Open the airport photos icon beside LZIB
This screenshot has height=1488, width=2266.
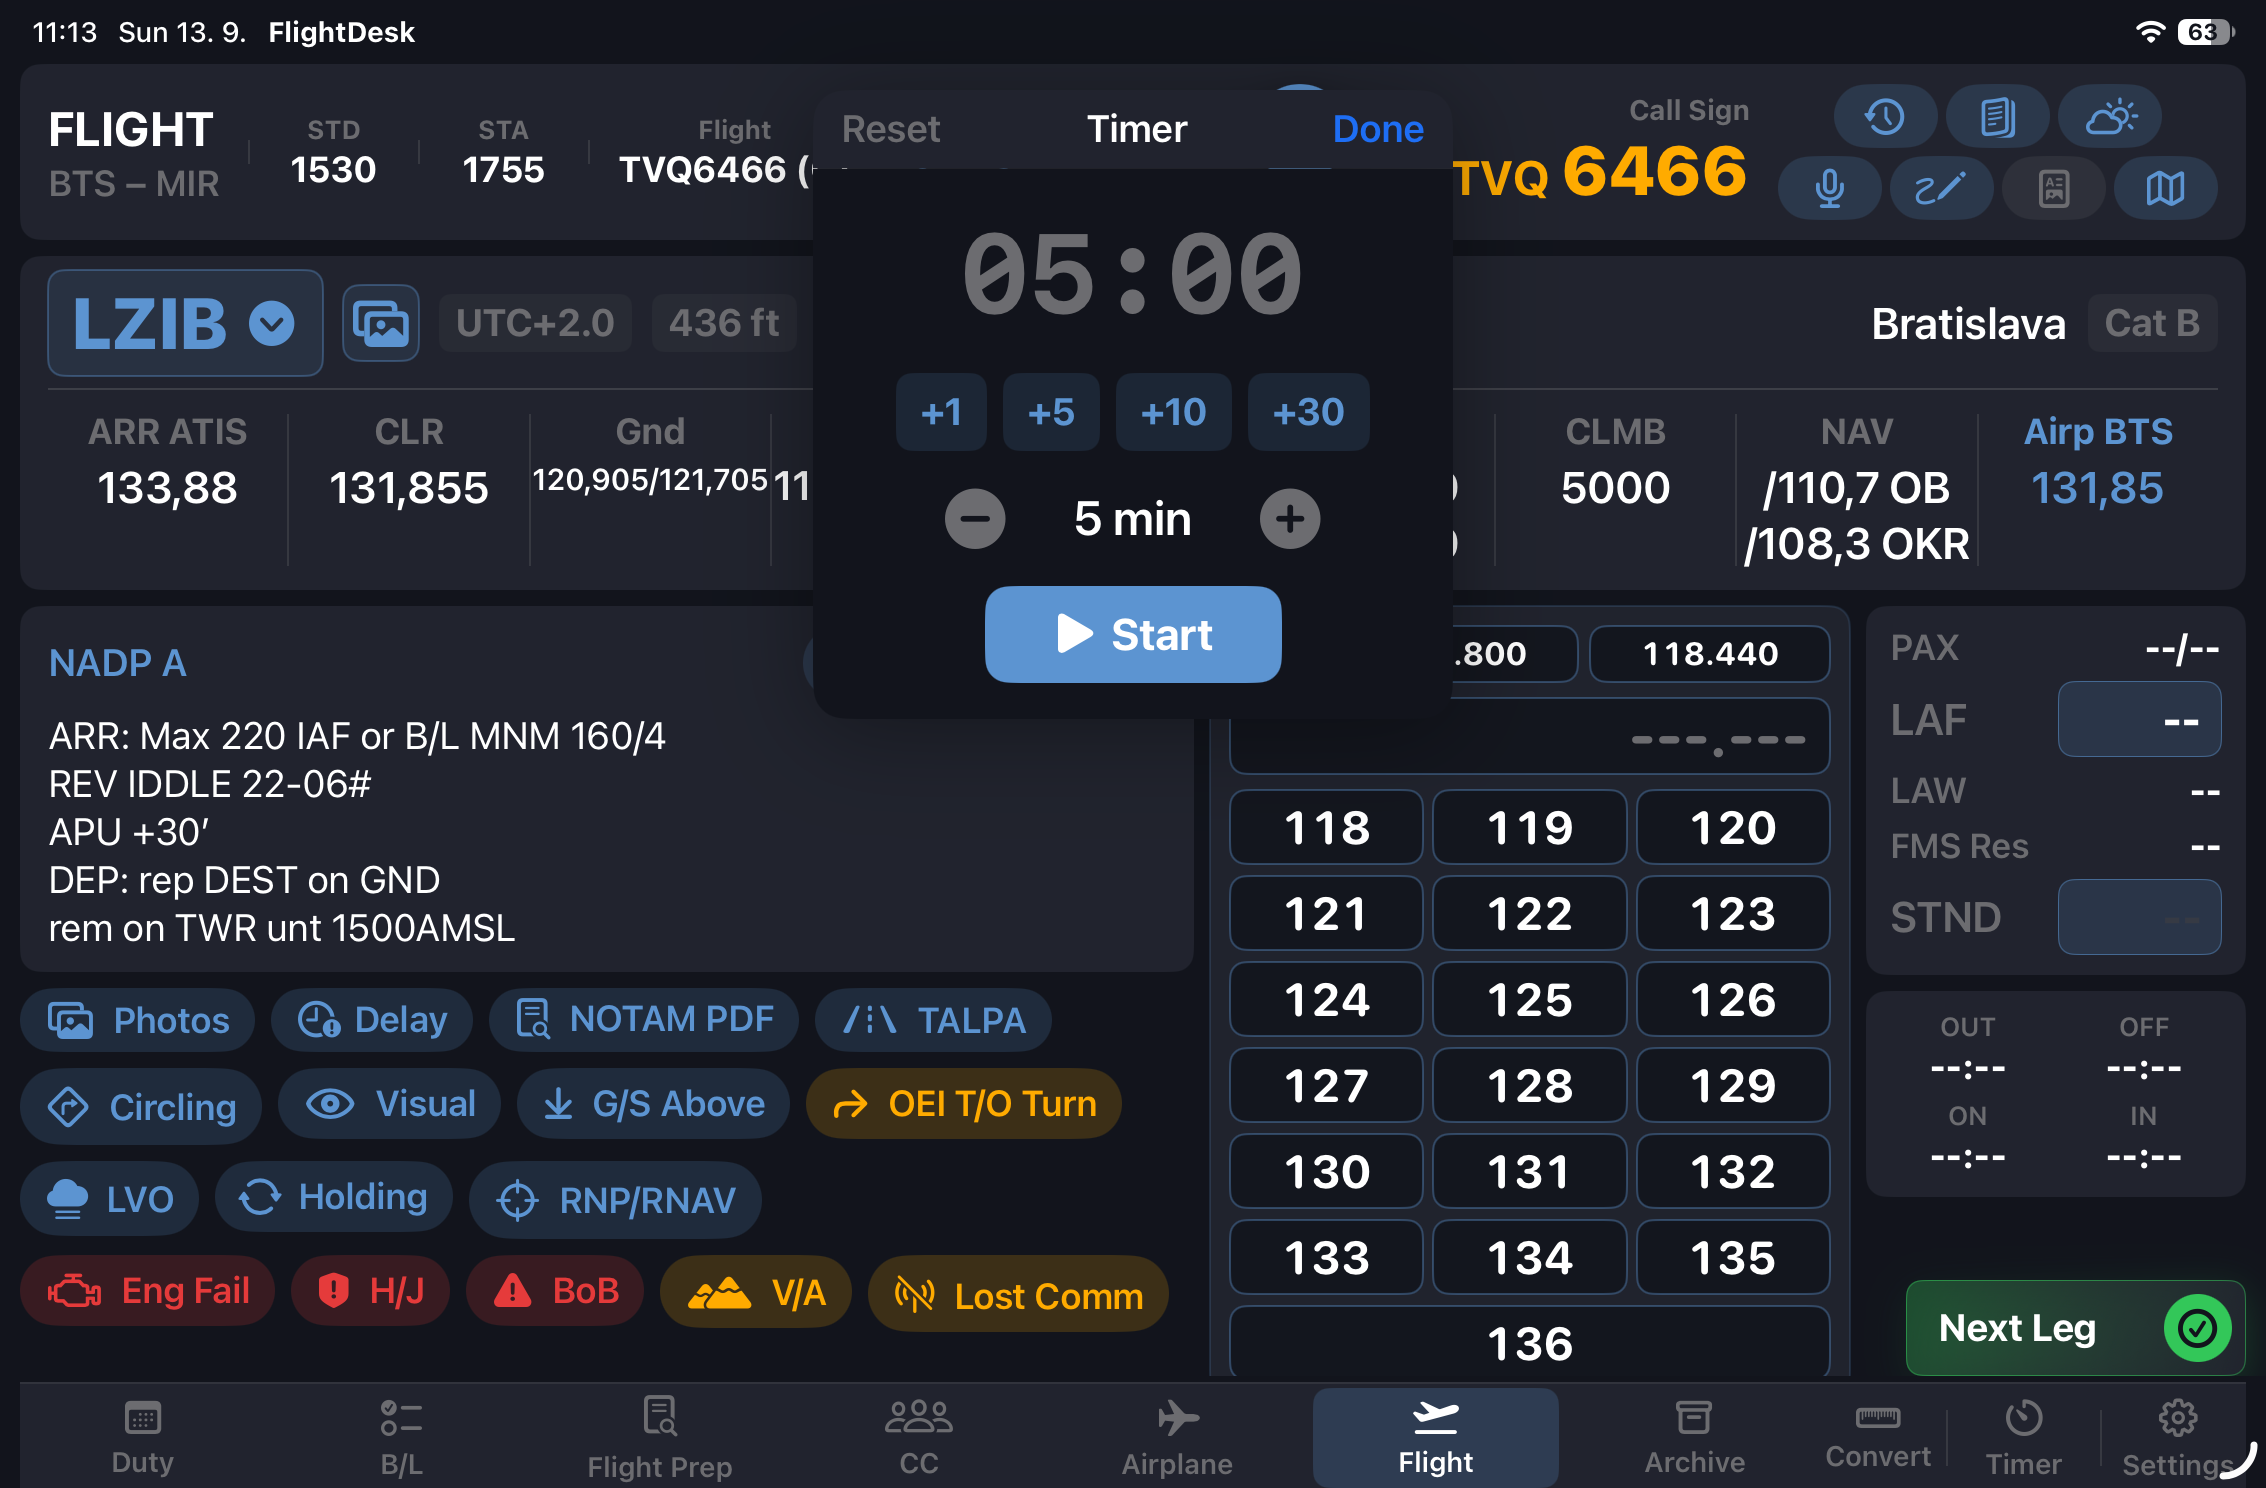click(381, 323)
